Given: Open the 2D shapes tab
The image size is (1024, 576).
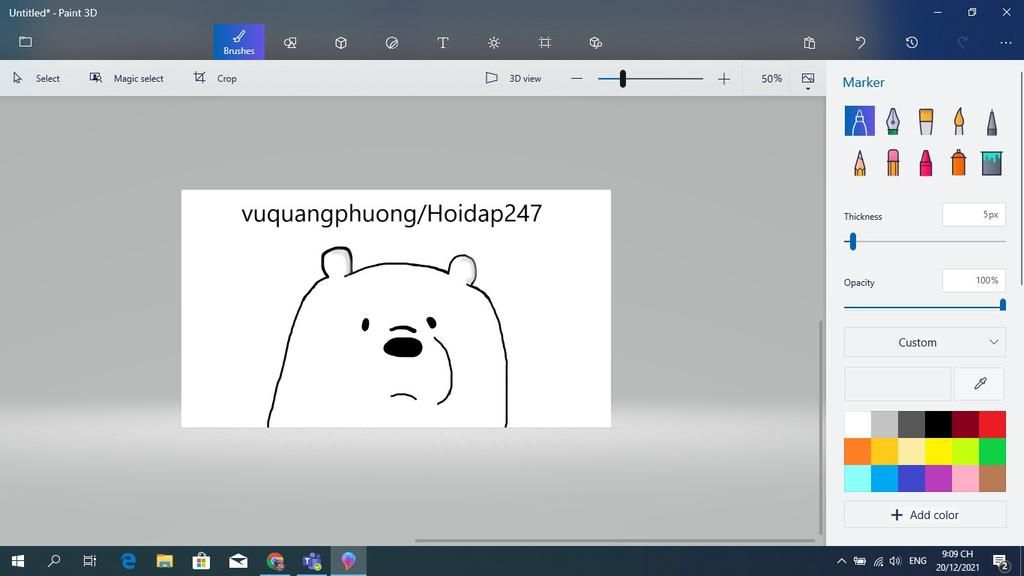Looking at the screenshot, I should point(290,42).
